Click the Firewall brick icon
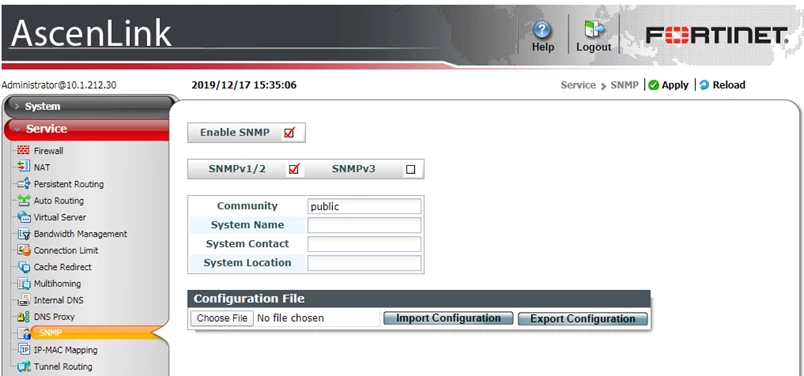The height and width of the screenshot is (376, 804). tap(24, 150)
